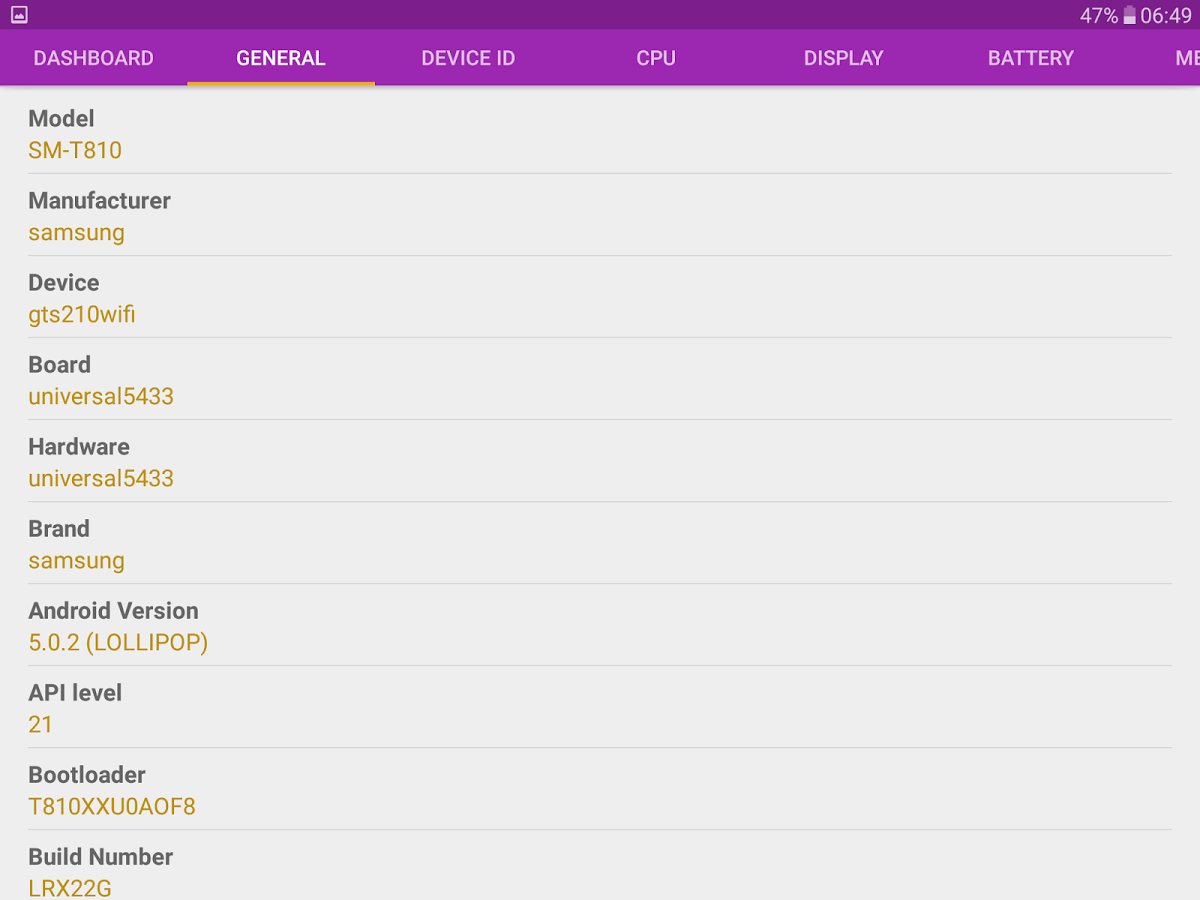Tap the Manufacturer label

coord(99,201)
